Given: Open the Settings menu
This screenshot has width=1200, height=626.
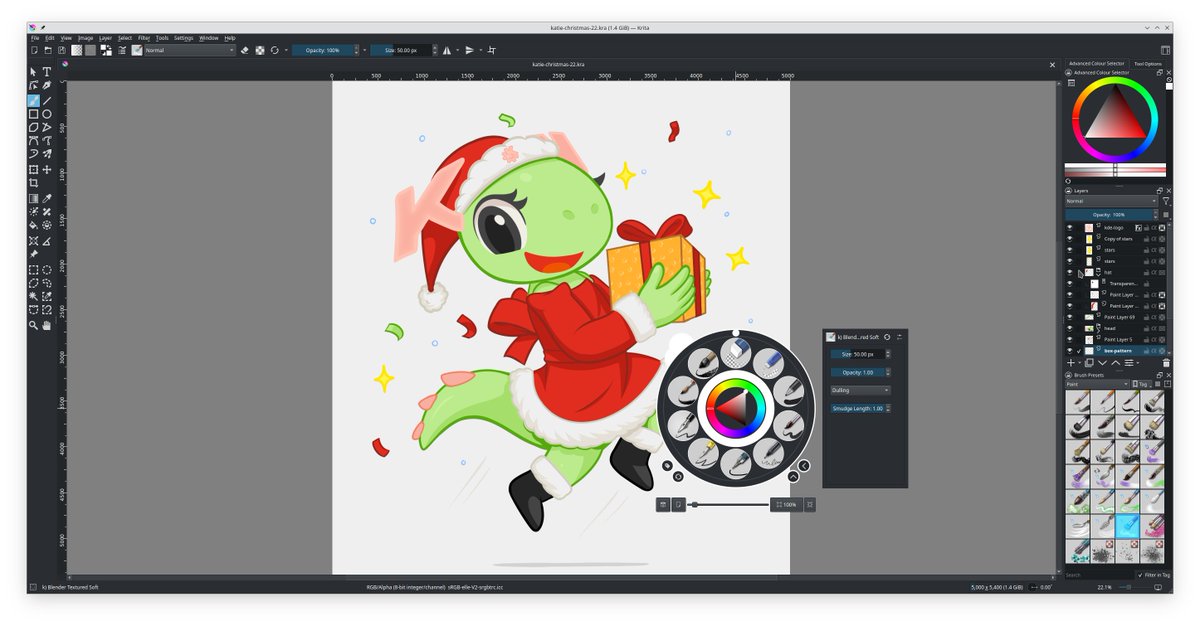Looking at the screenshot, I should coord(183,38).
